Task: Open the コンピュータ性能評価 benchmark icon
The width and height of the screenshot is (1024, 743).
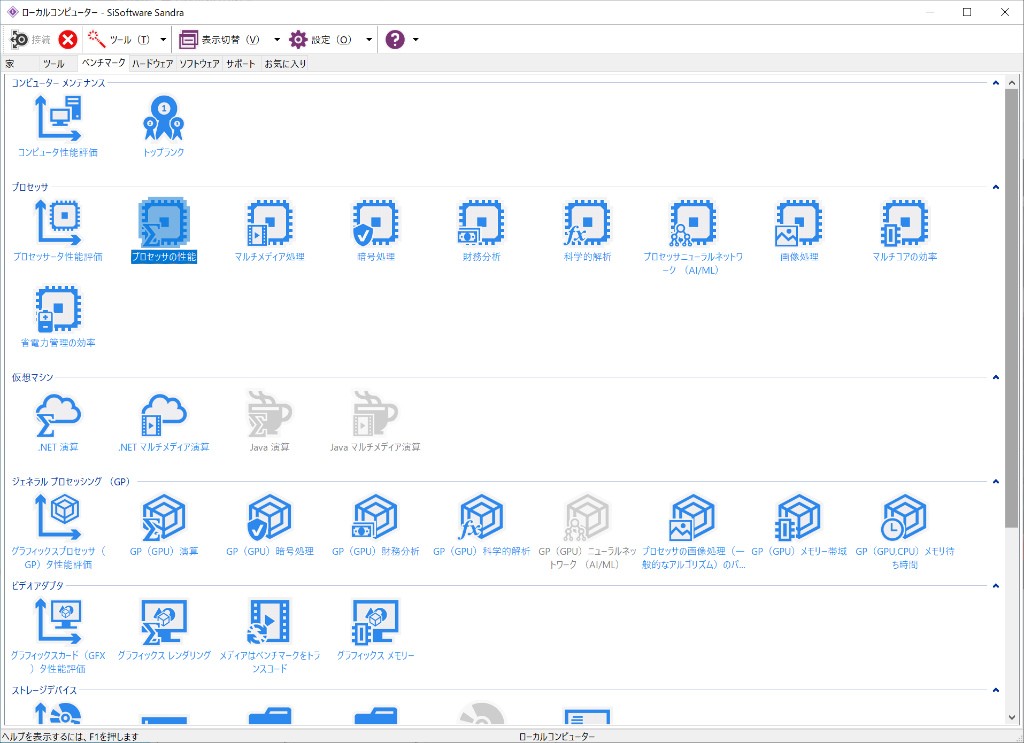Action: (58, 119)
